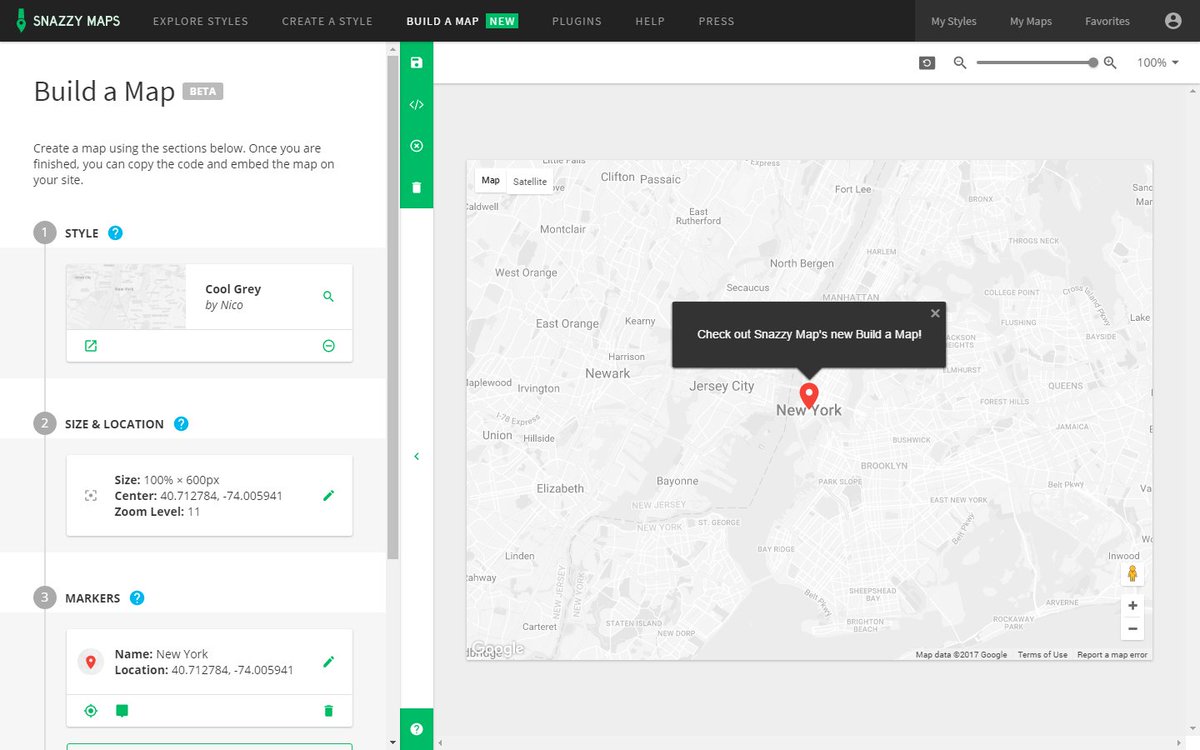Edit the size and location settings
The image size is (1200, 750).
[329, 495]
